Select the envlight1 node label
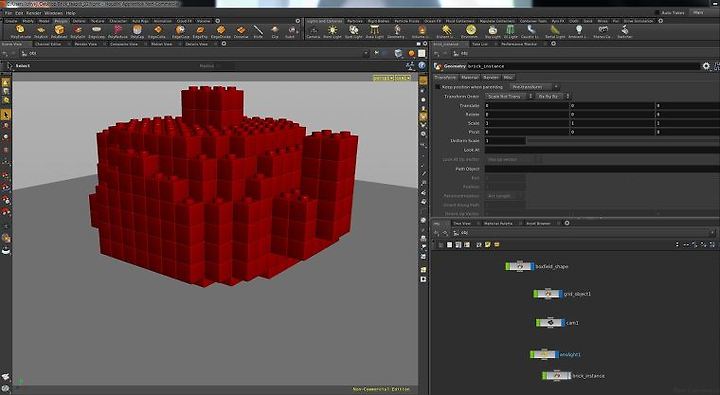The width and height of the screenshot is (720, 395). tap(570, 355)
